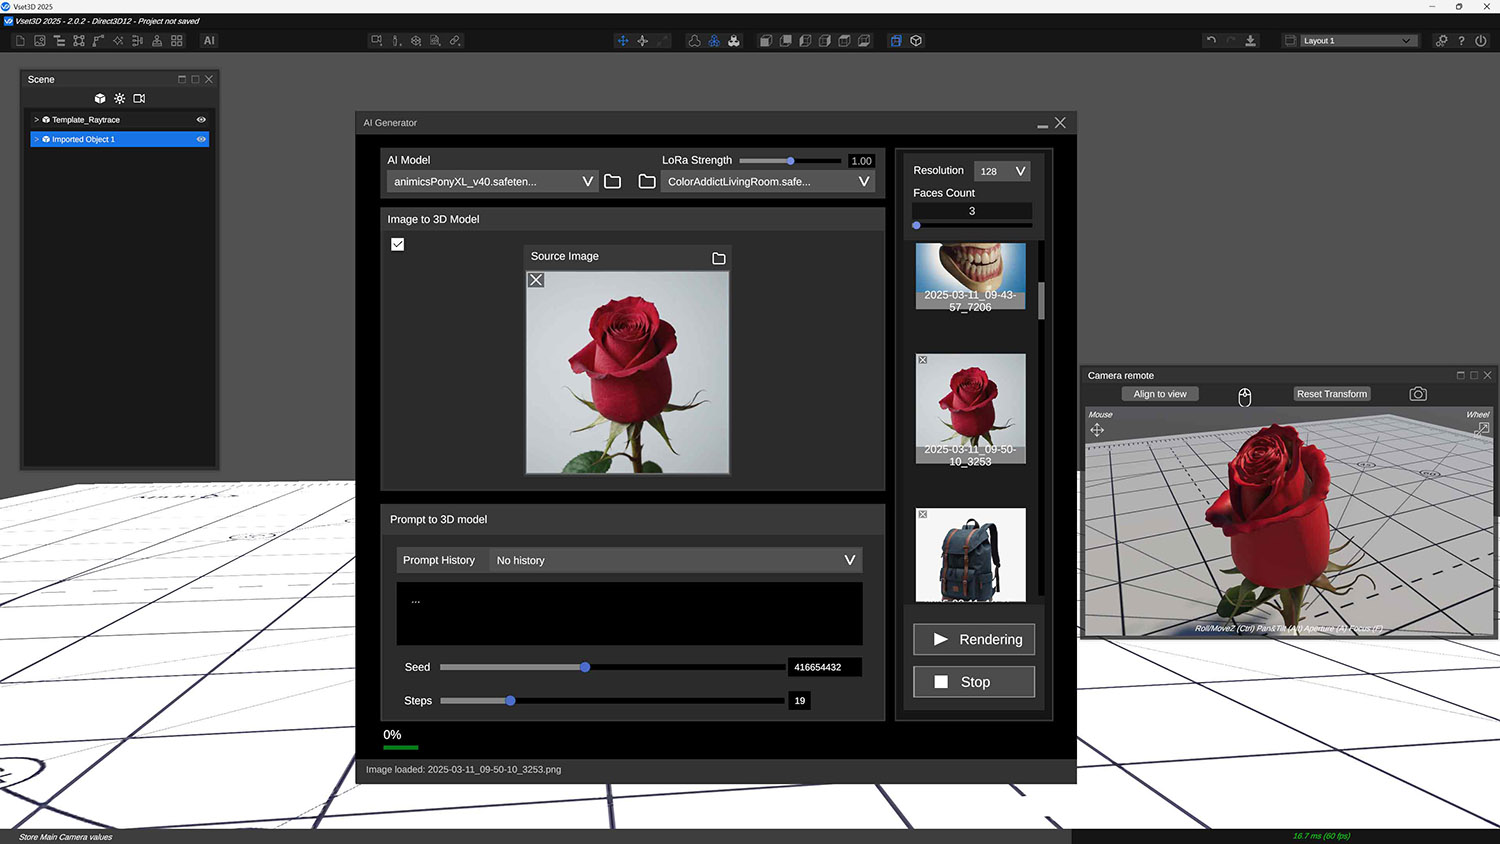This screenshot has height=844, width=1500.
Task: Expand the Prompt History dropdown
Action: coord(676,561)
